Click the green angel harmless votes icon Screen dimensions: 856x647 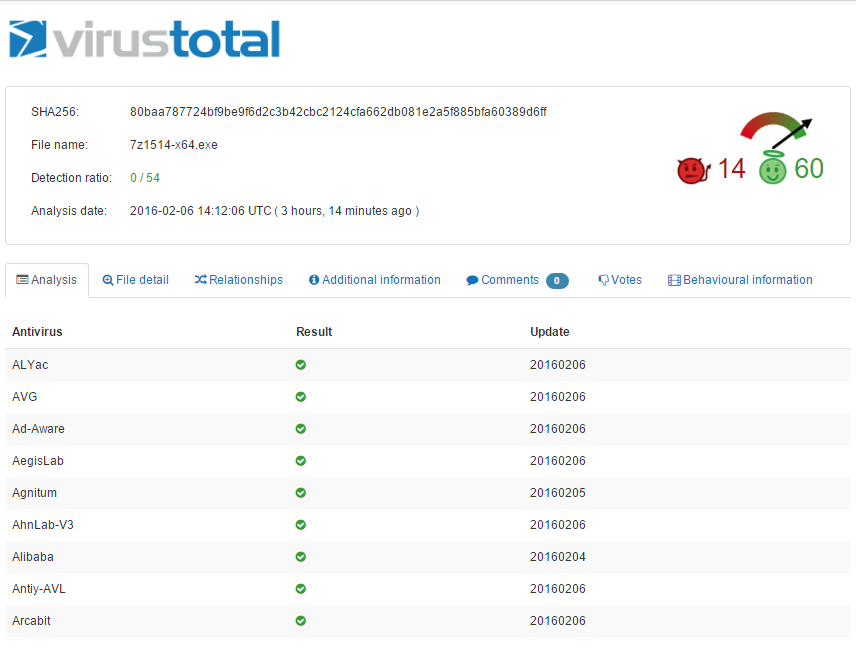[x=772, y=168]
